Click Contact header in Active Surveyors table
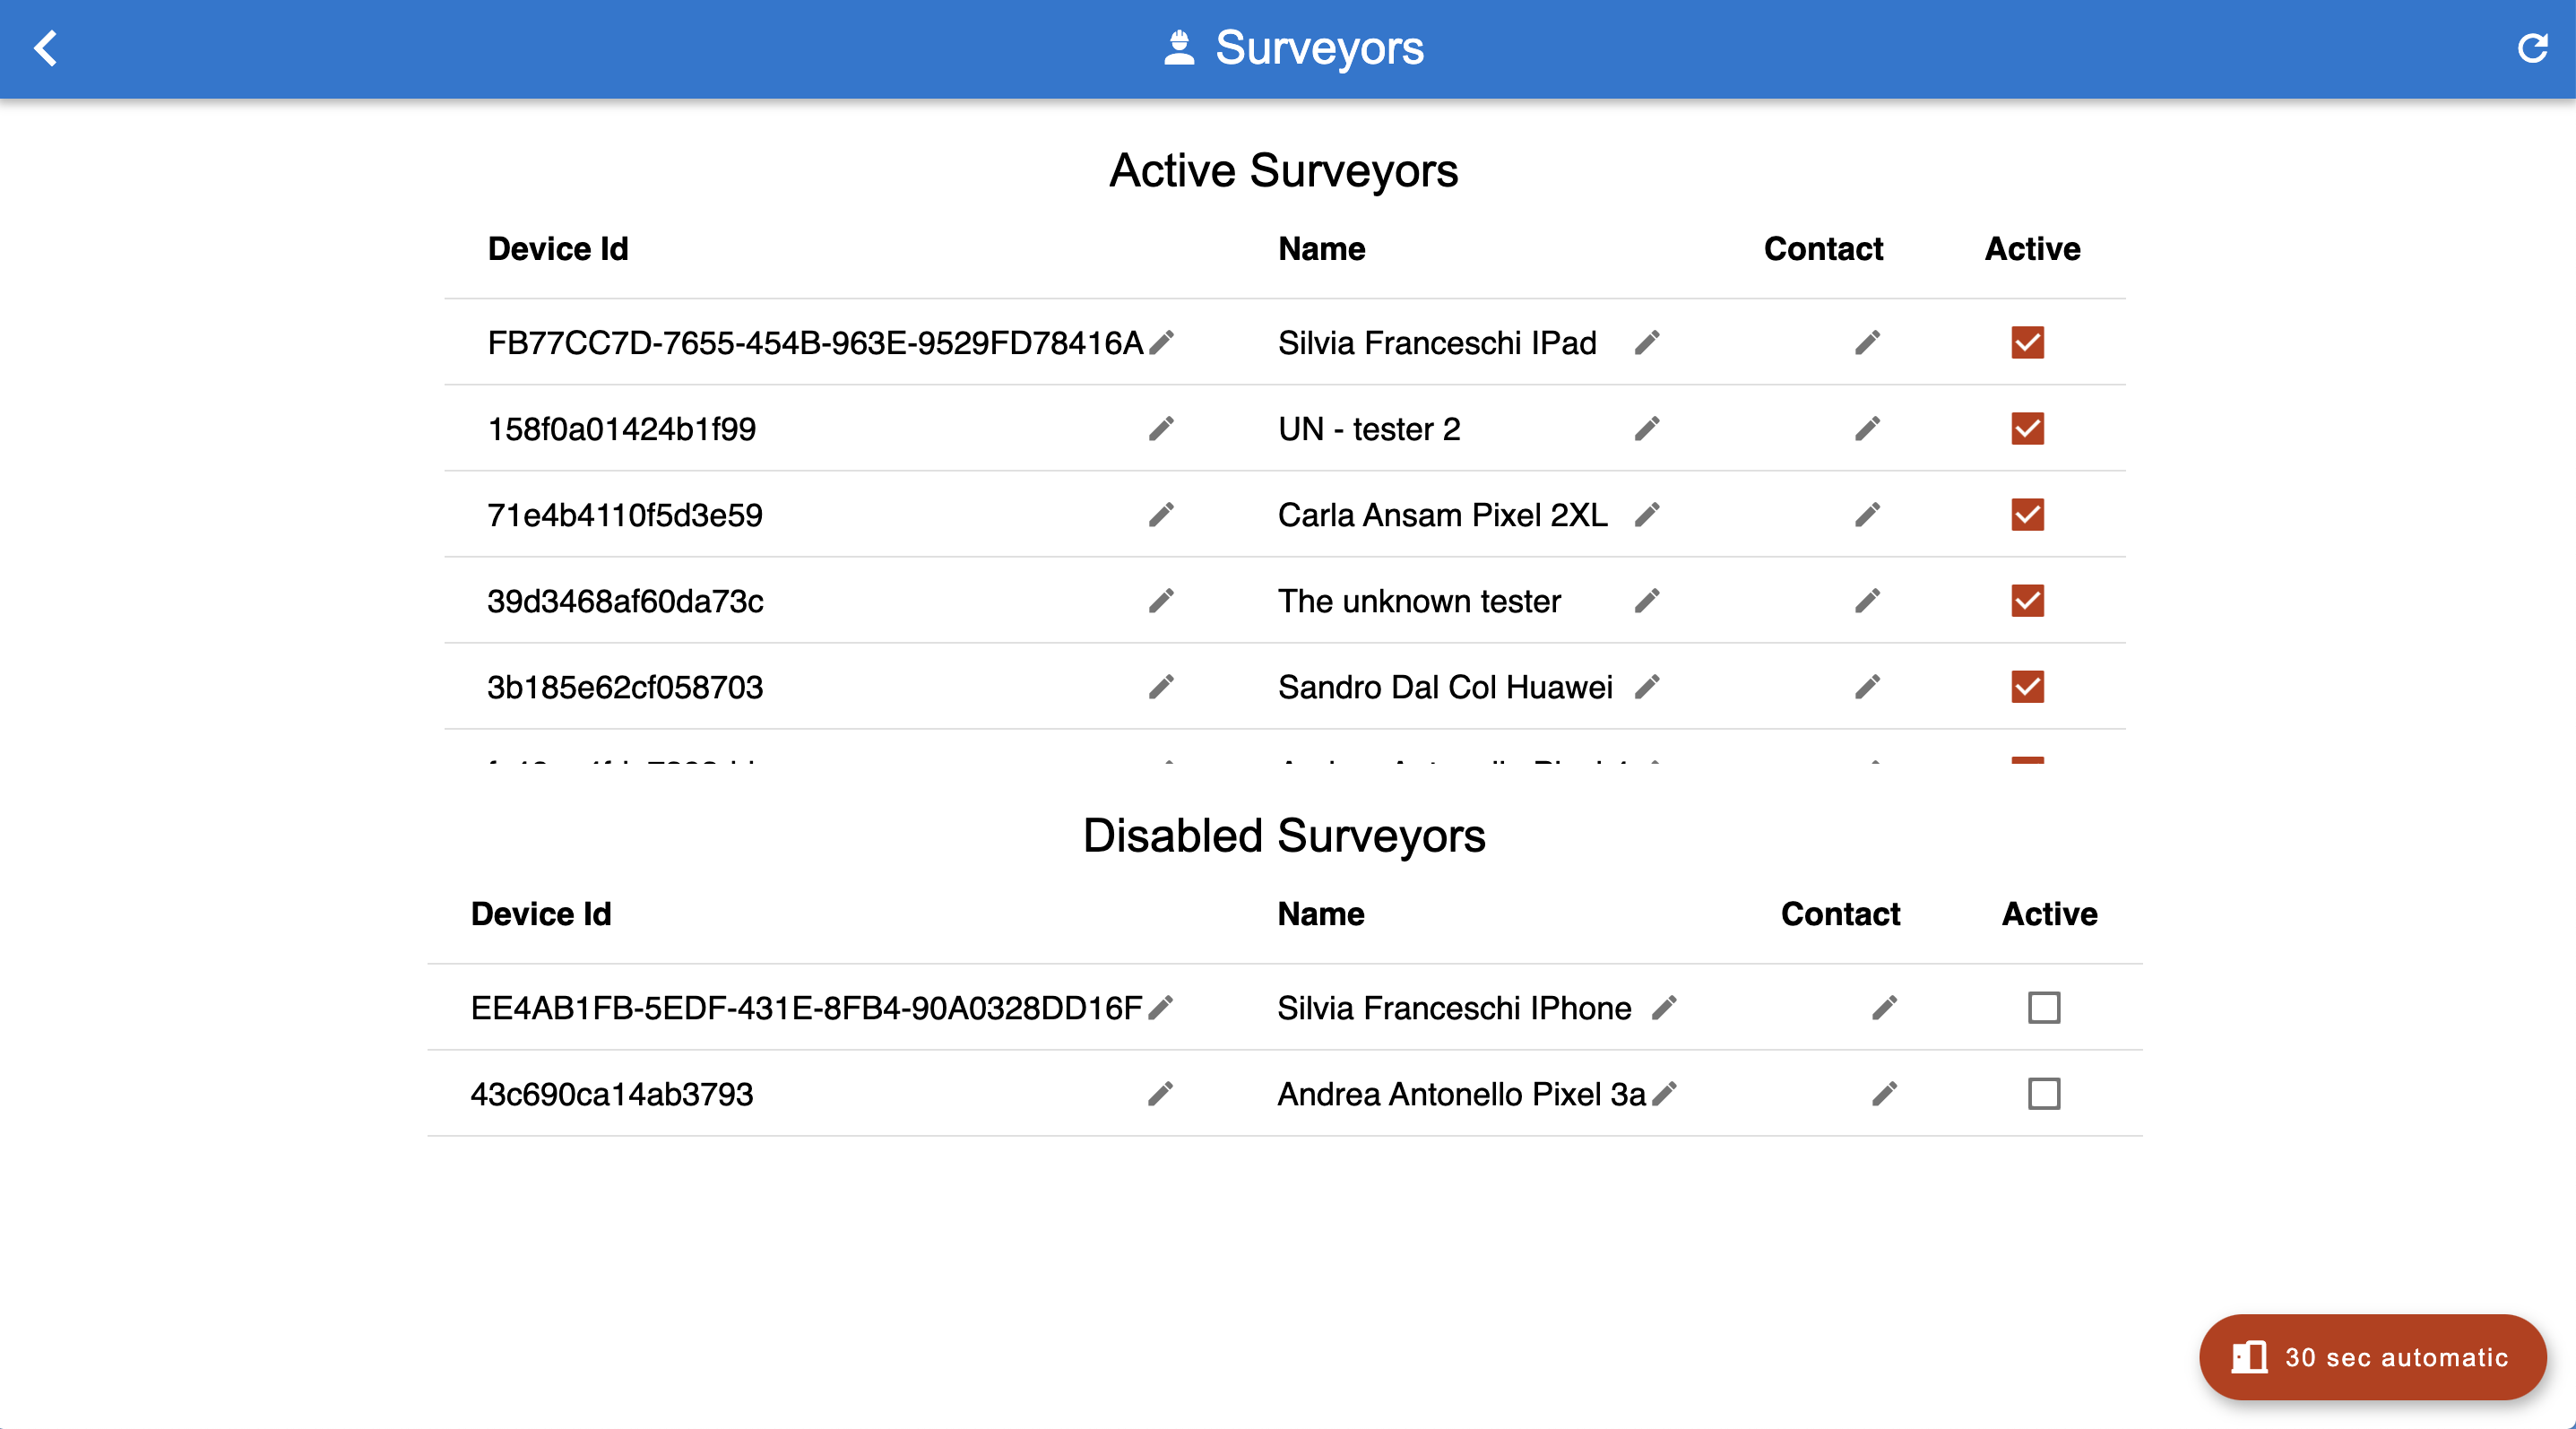This screenshot has height=1429, width=2576. tap(1823, 249)
